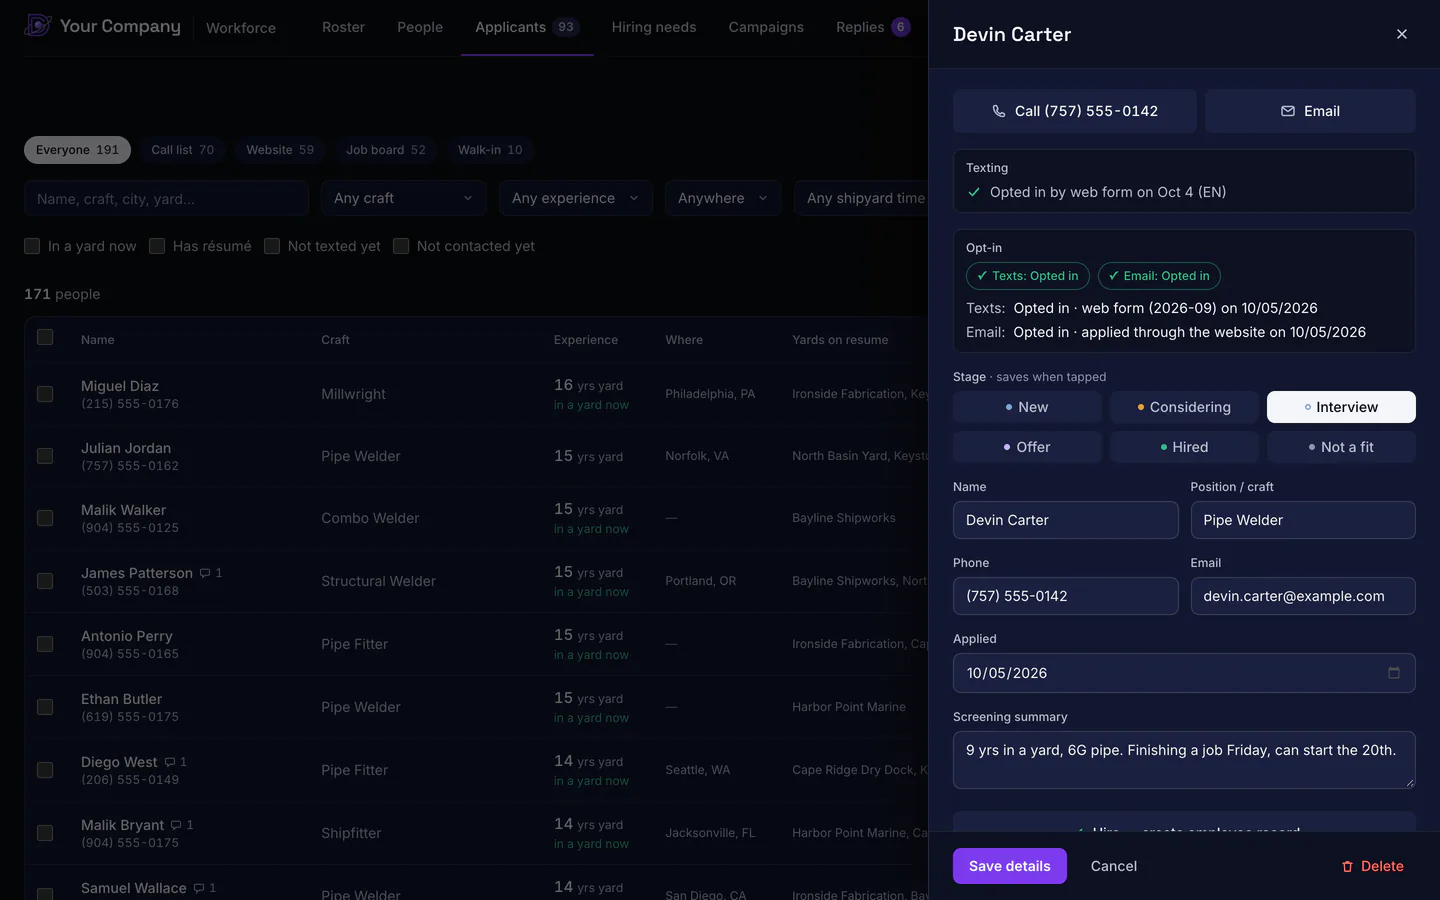Enable the 'Has résumé' filter checkbox

(157, 246)
